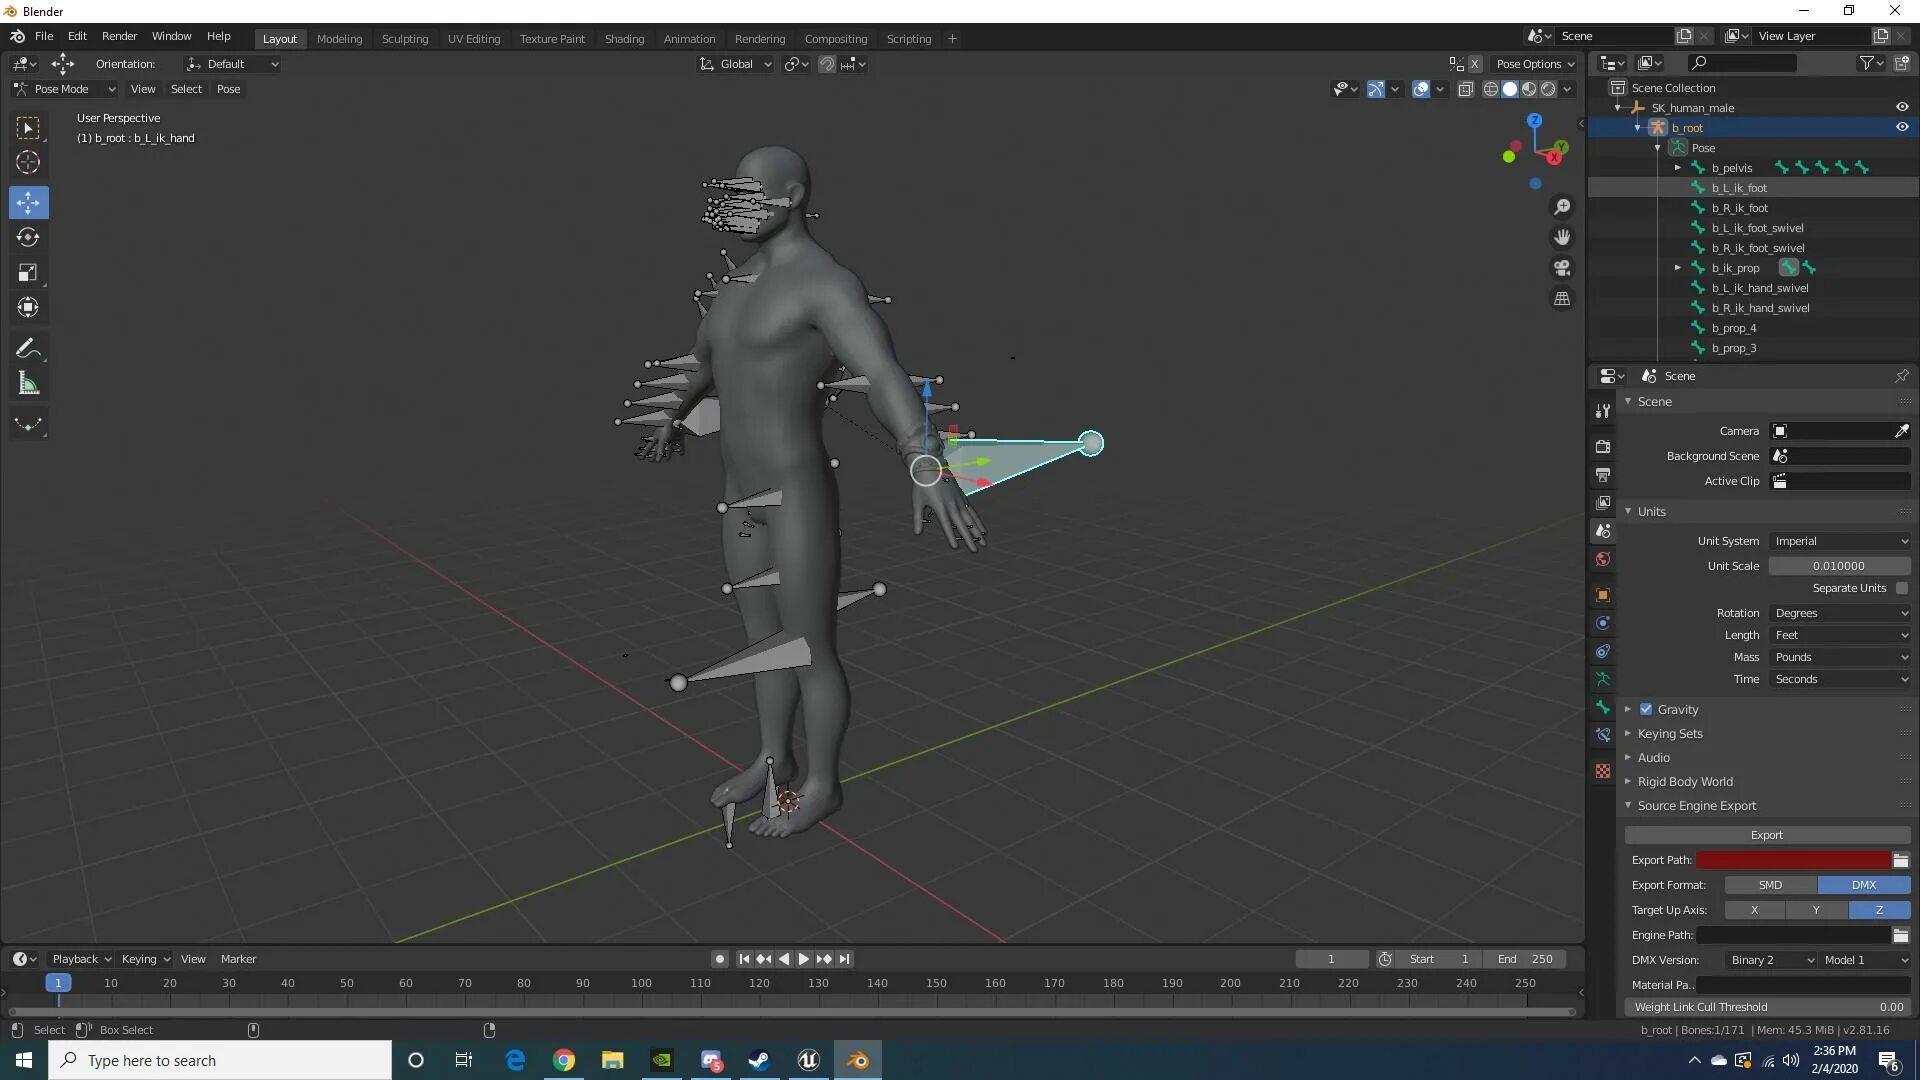Image resolution: width=1920 pixels, height=1080 pixels.
Task: Open the Object Data armature properties tab
Action: click(1603, 679)
